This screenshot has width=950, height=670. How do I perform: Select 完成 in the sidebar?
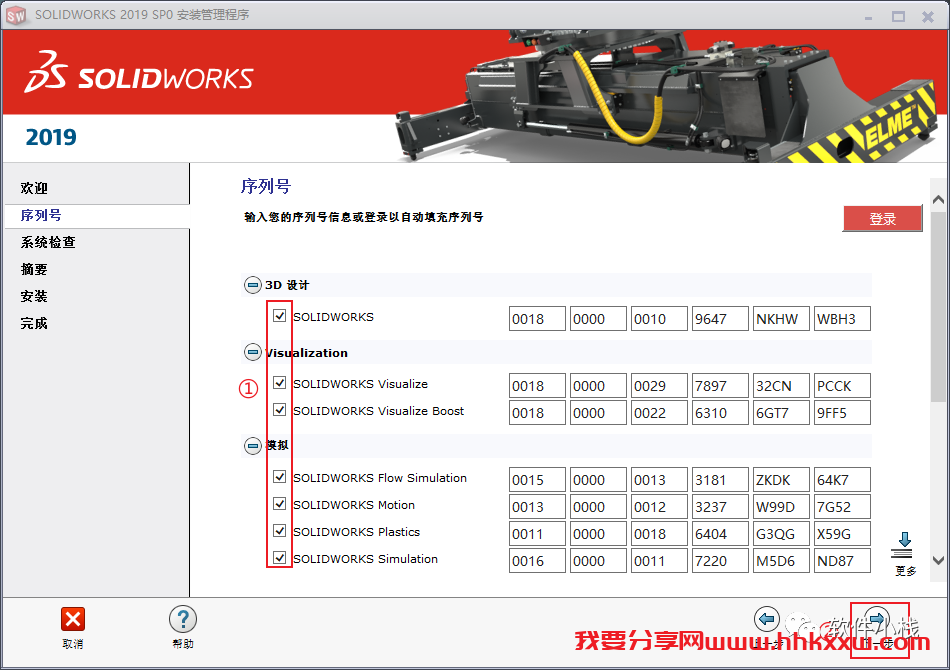tap(34, 323)
